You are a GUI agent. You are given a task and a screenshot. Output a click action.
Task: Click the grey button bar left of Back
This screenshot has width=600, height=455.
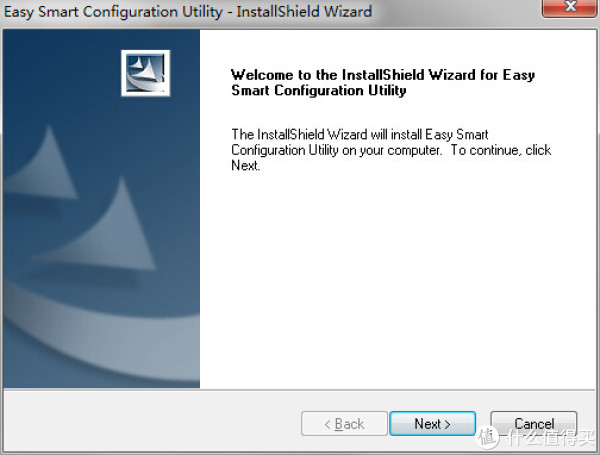[151, 421]
